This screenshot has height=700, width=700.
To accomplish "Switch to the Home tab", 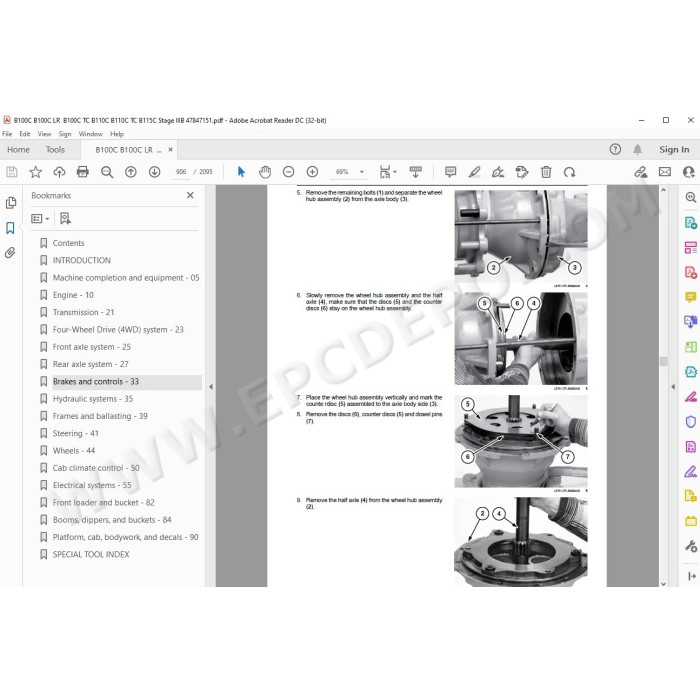I will coord(18,150).
